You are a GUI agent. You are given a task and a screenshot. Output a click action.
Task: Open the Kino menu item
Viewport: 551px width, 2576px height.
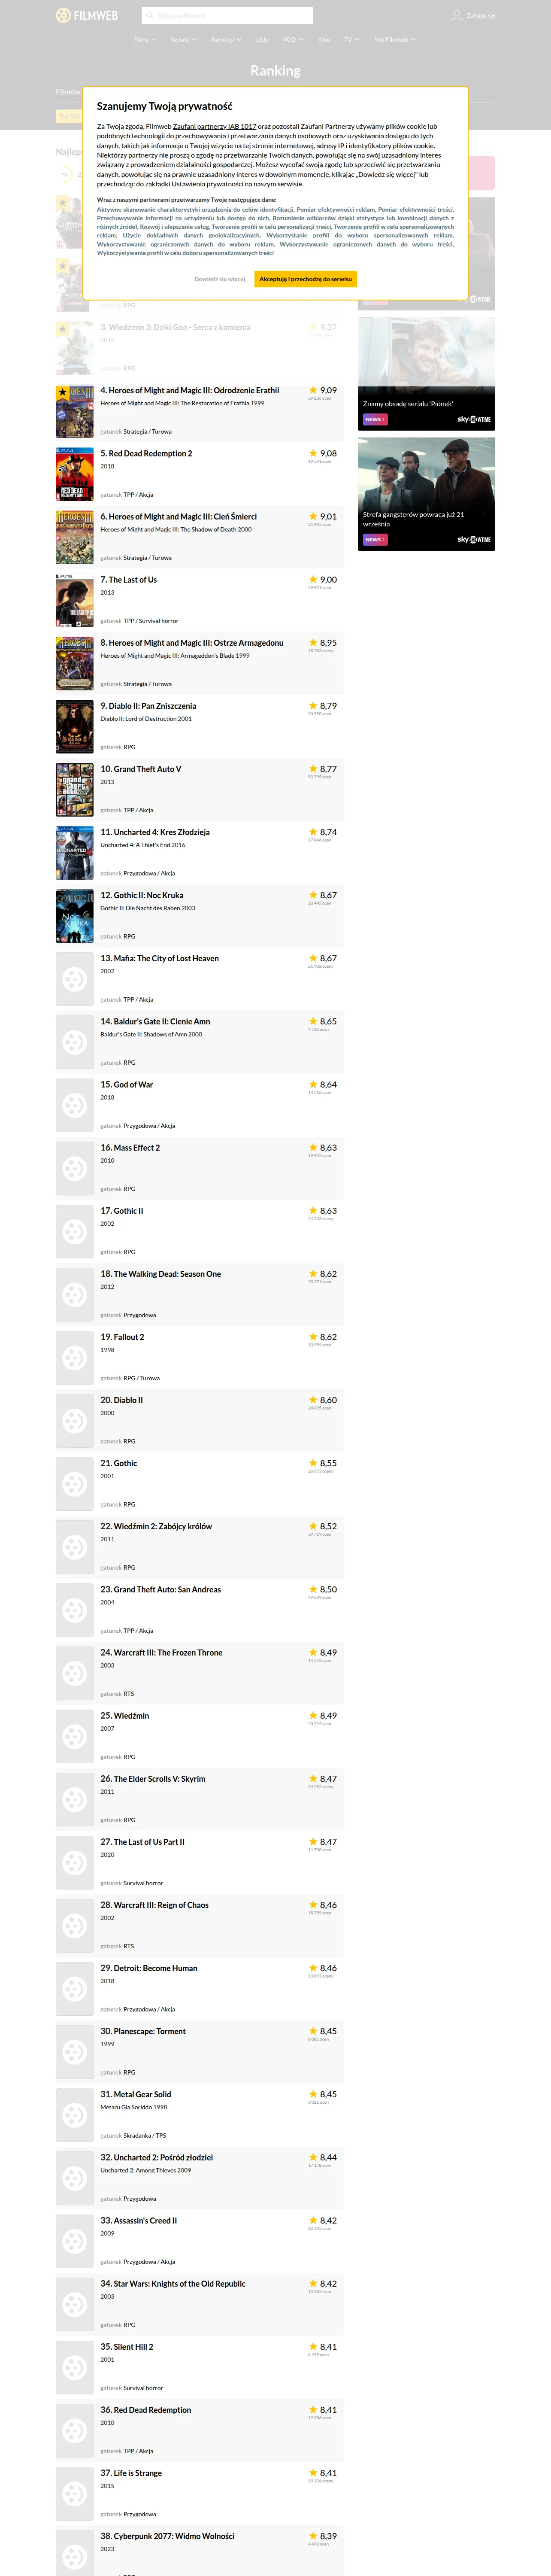click(324, 39)
